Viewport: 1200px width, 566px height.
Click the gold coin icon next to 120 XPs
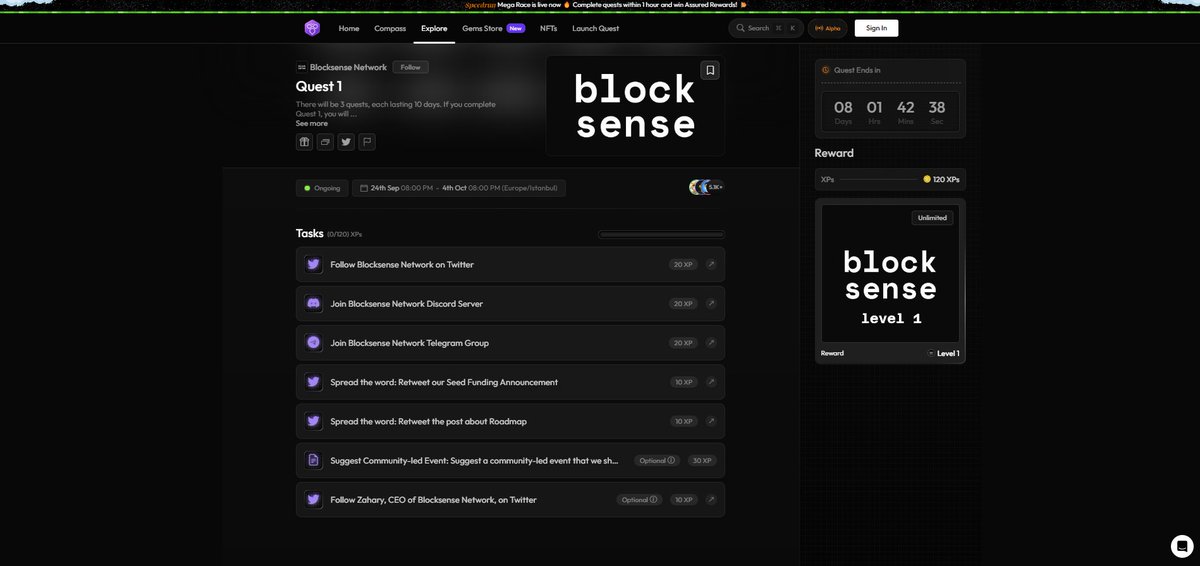pyautogui.click(x=927, y=179)
